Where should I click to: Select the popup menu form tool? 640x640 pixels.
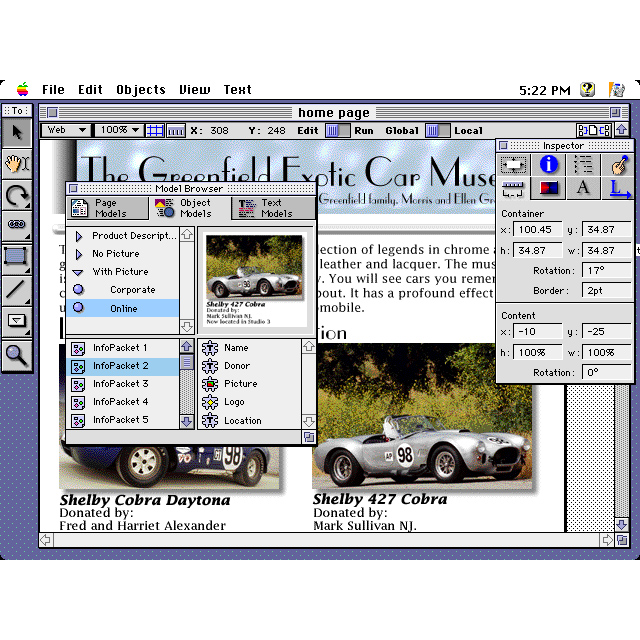17,321
